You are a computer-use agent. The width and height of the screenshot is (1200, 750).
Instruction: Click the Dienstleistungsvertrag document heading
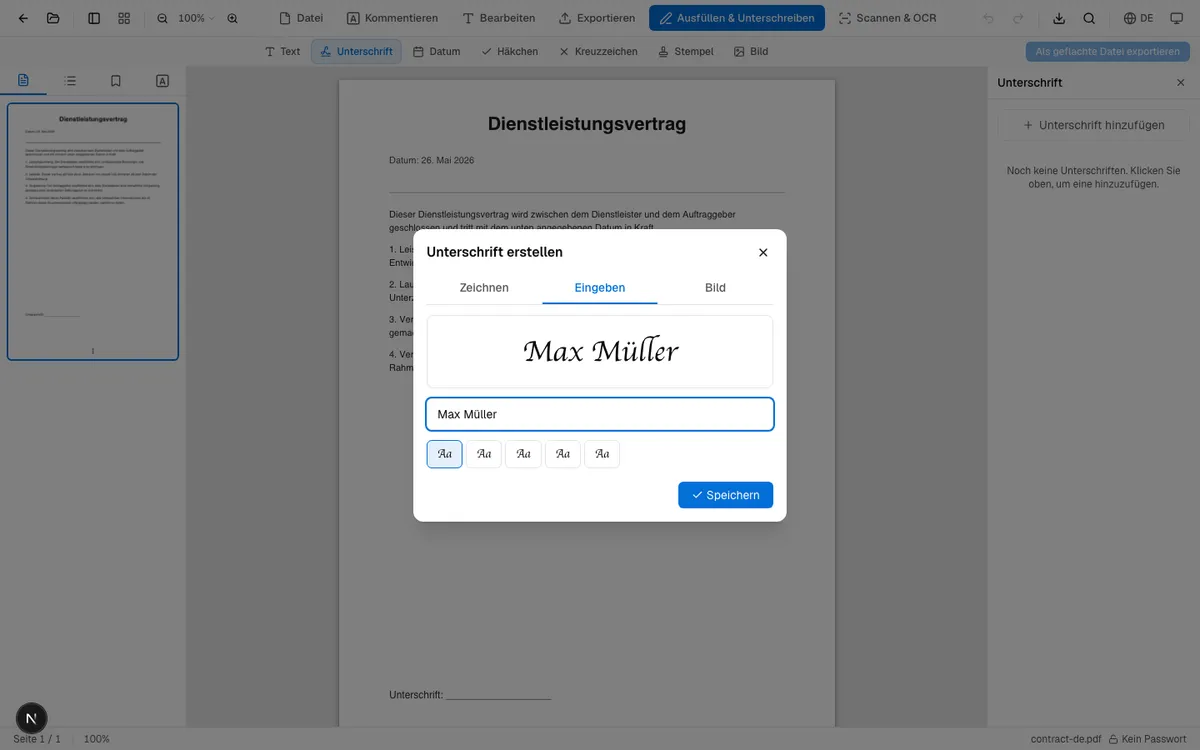click(x=587, y=124)
